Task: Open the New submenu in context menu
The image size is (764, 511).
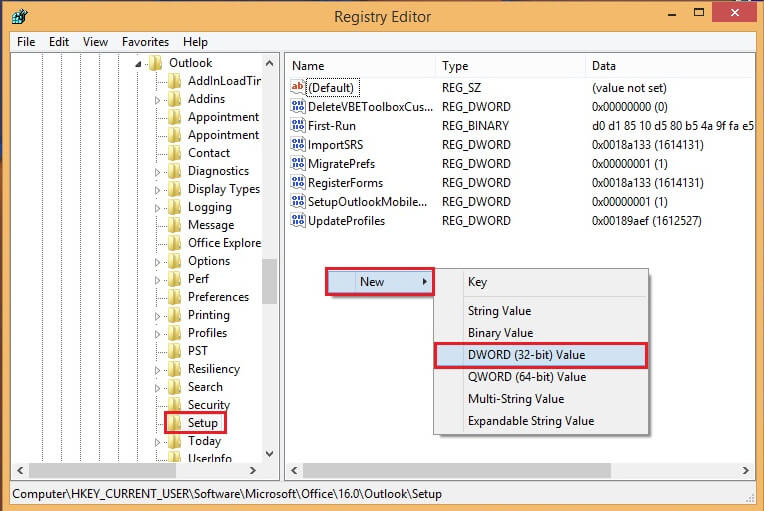Action: click(x=380, y=282)
